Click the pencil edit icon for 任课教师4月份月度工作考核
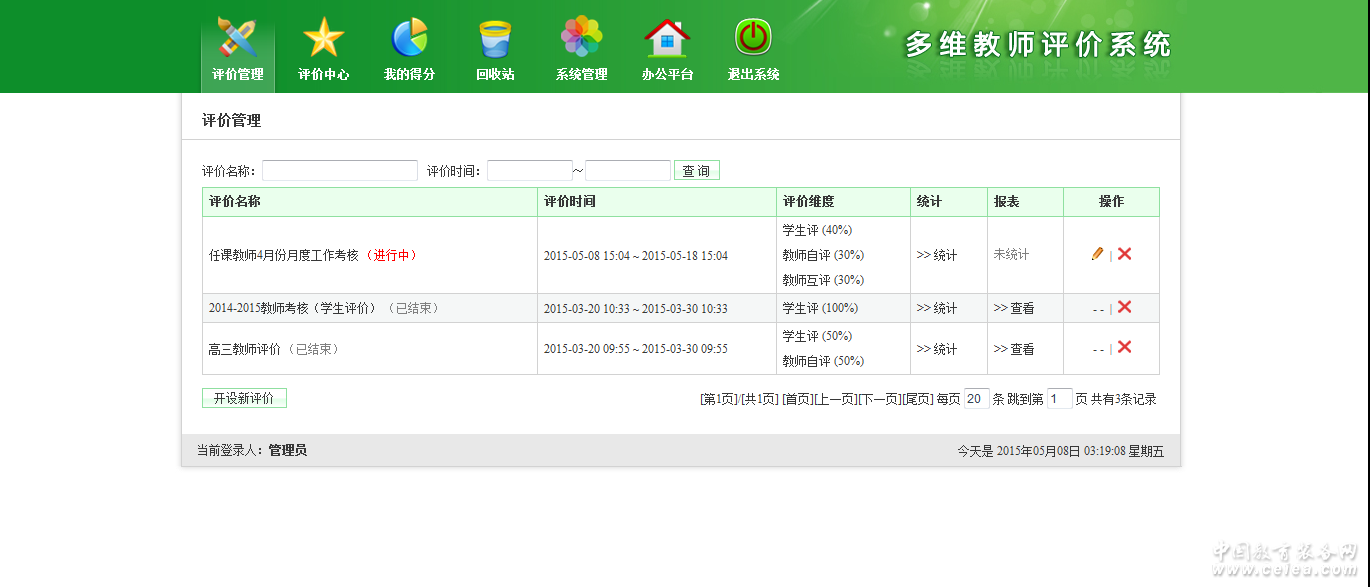The image size is (1370, 587). point(1097,254)
